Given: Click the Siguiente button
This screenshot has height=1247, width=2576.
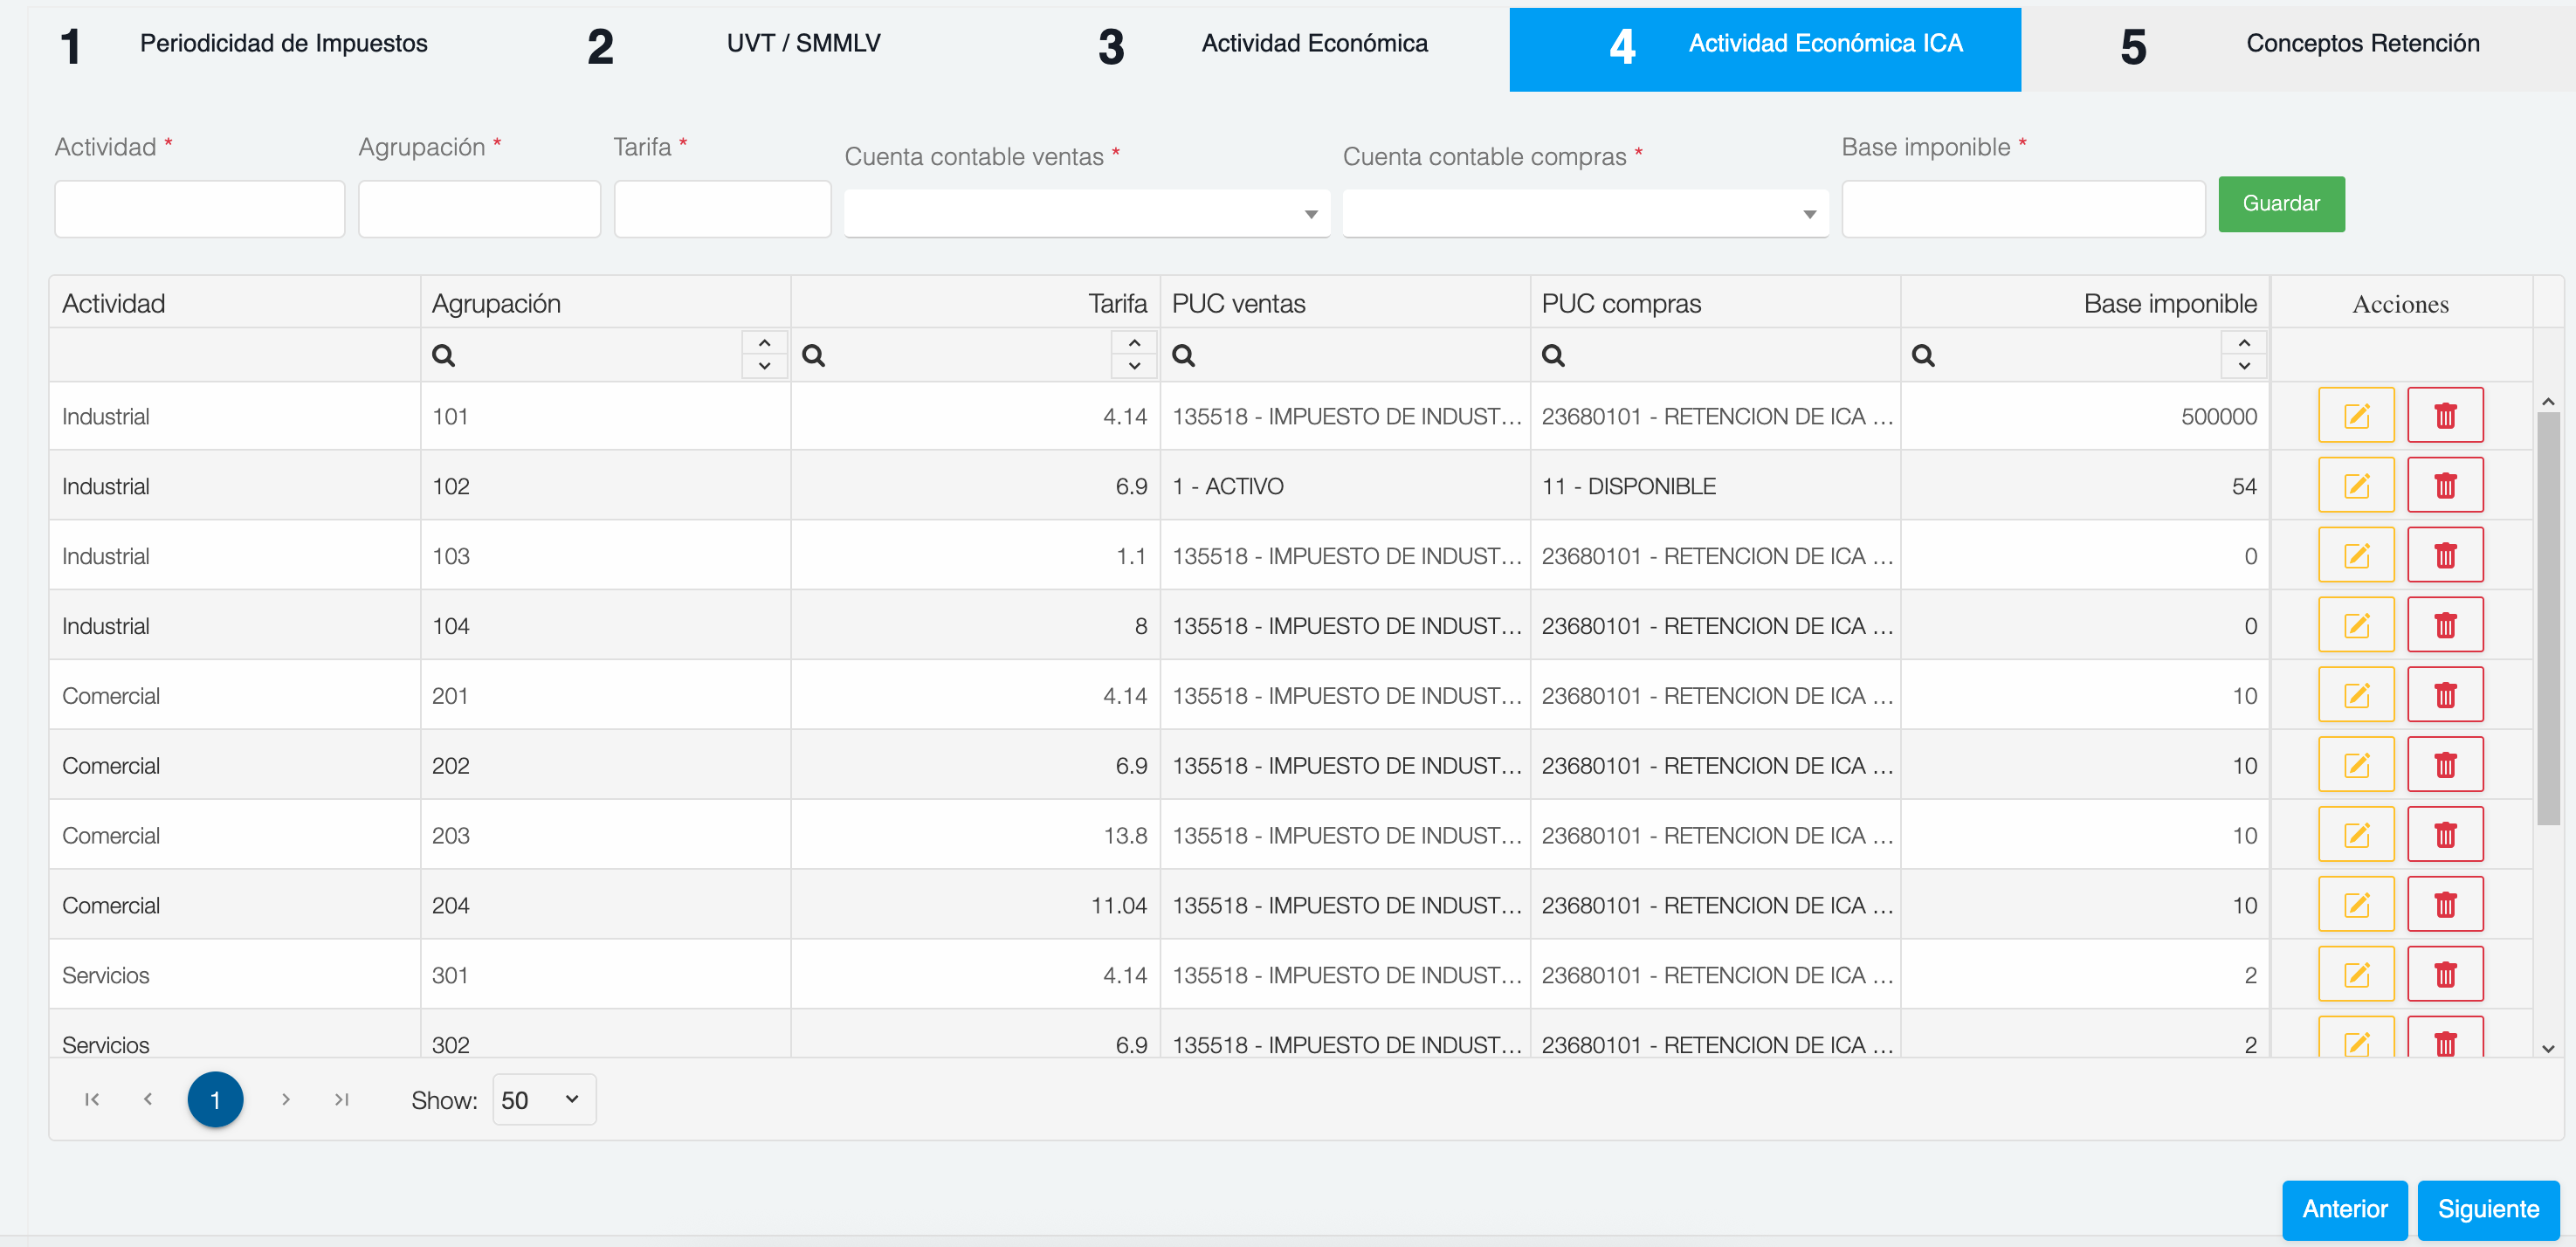Looking at the screenshot, I should (x=2488, y=1209).
